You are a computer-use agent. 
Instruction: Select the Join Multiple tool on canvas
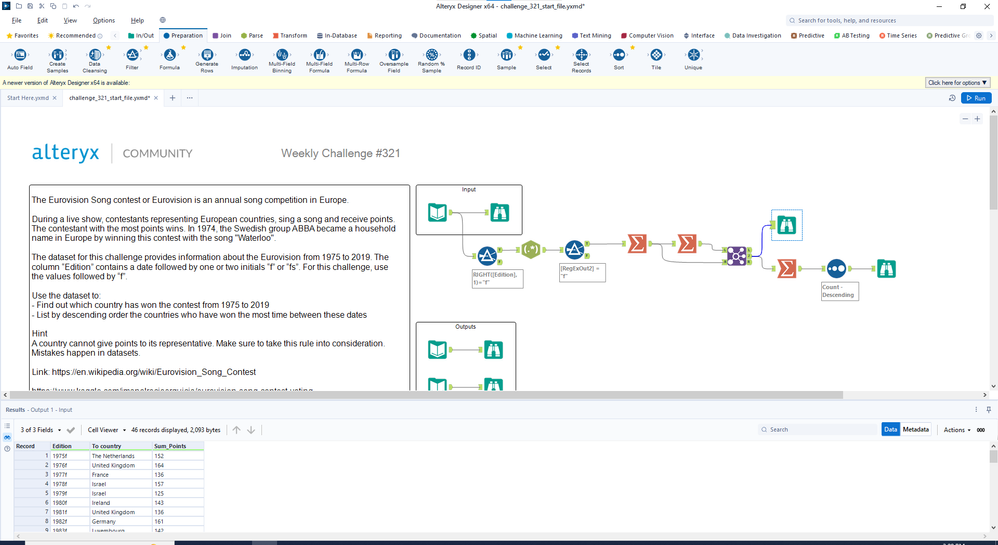pos(736,256)
